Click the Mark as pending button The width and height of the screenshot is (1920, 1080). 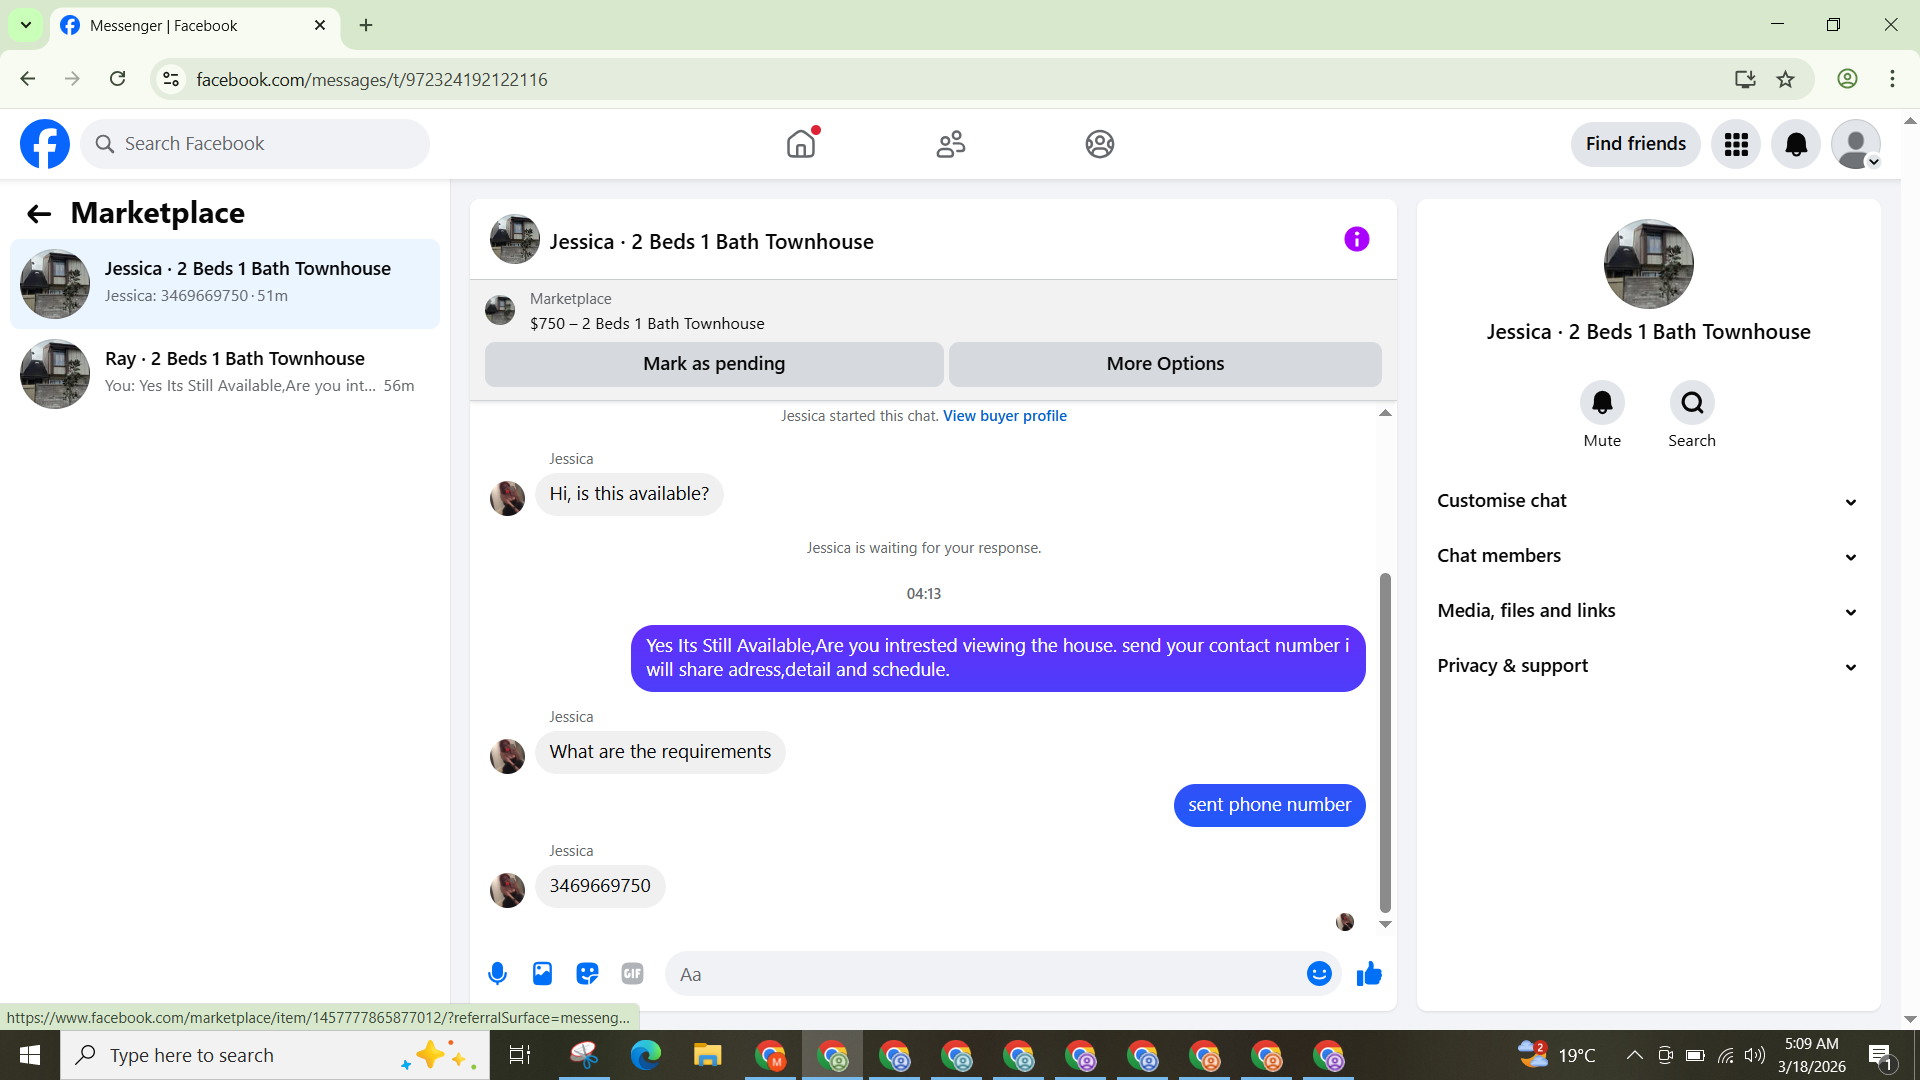(714, 364)
